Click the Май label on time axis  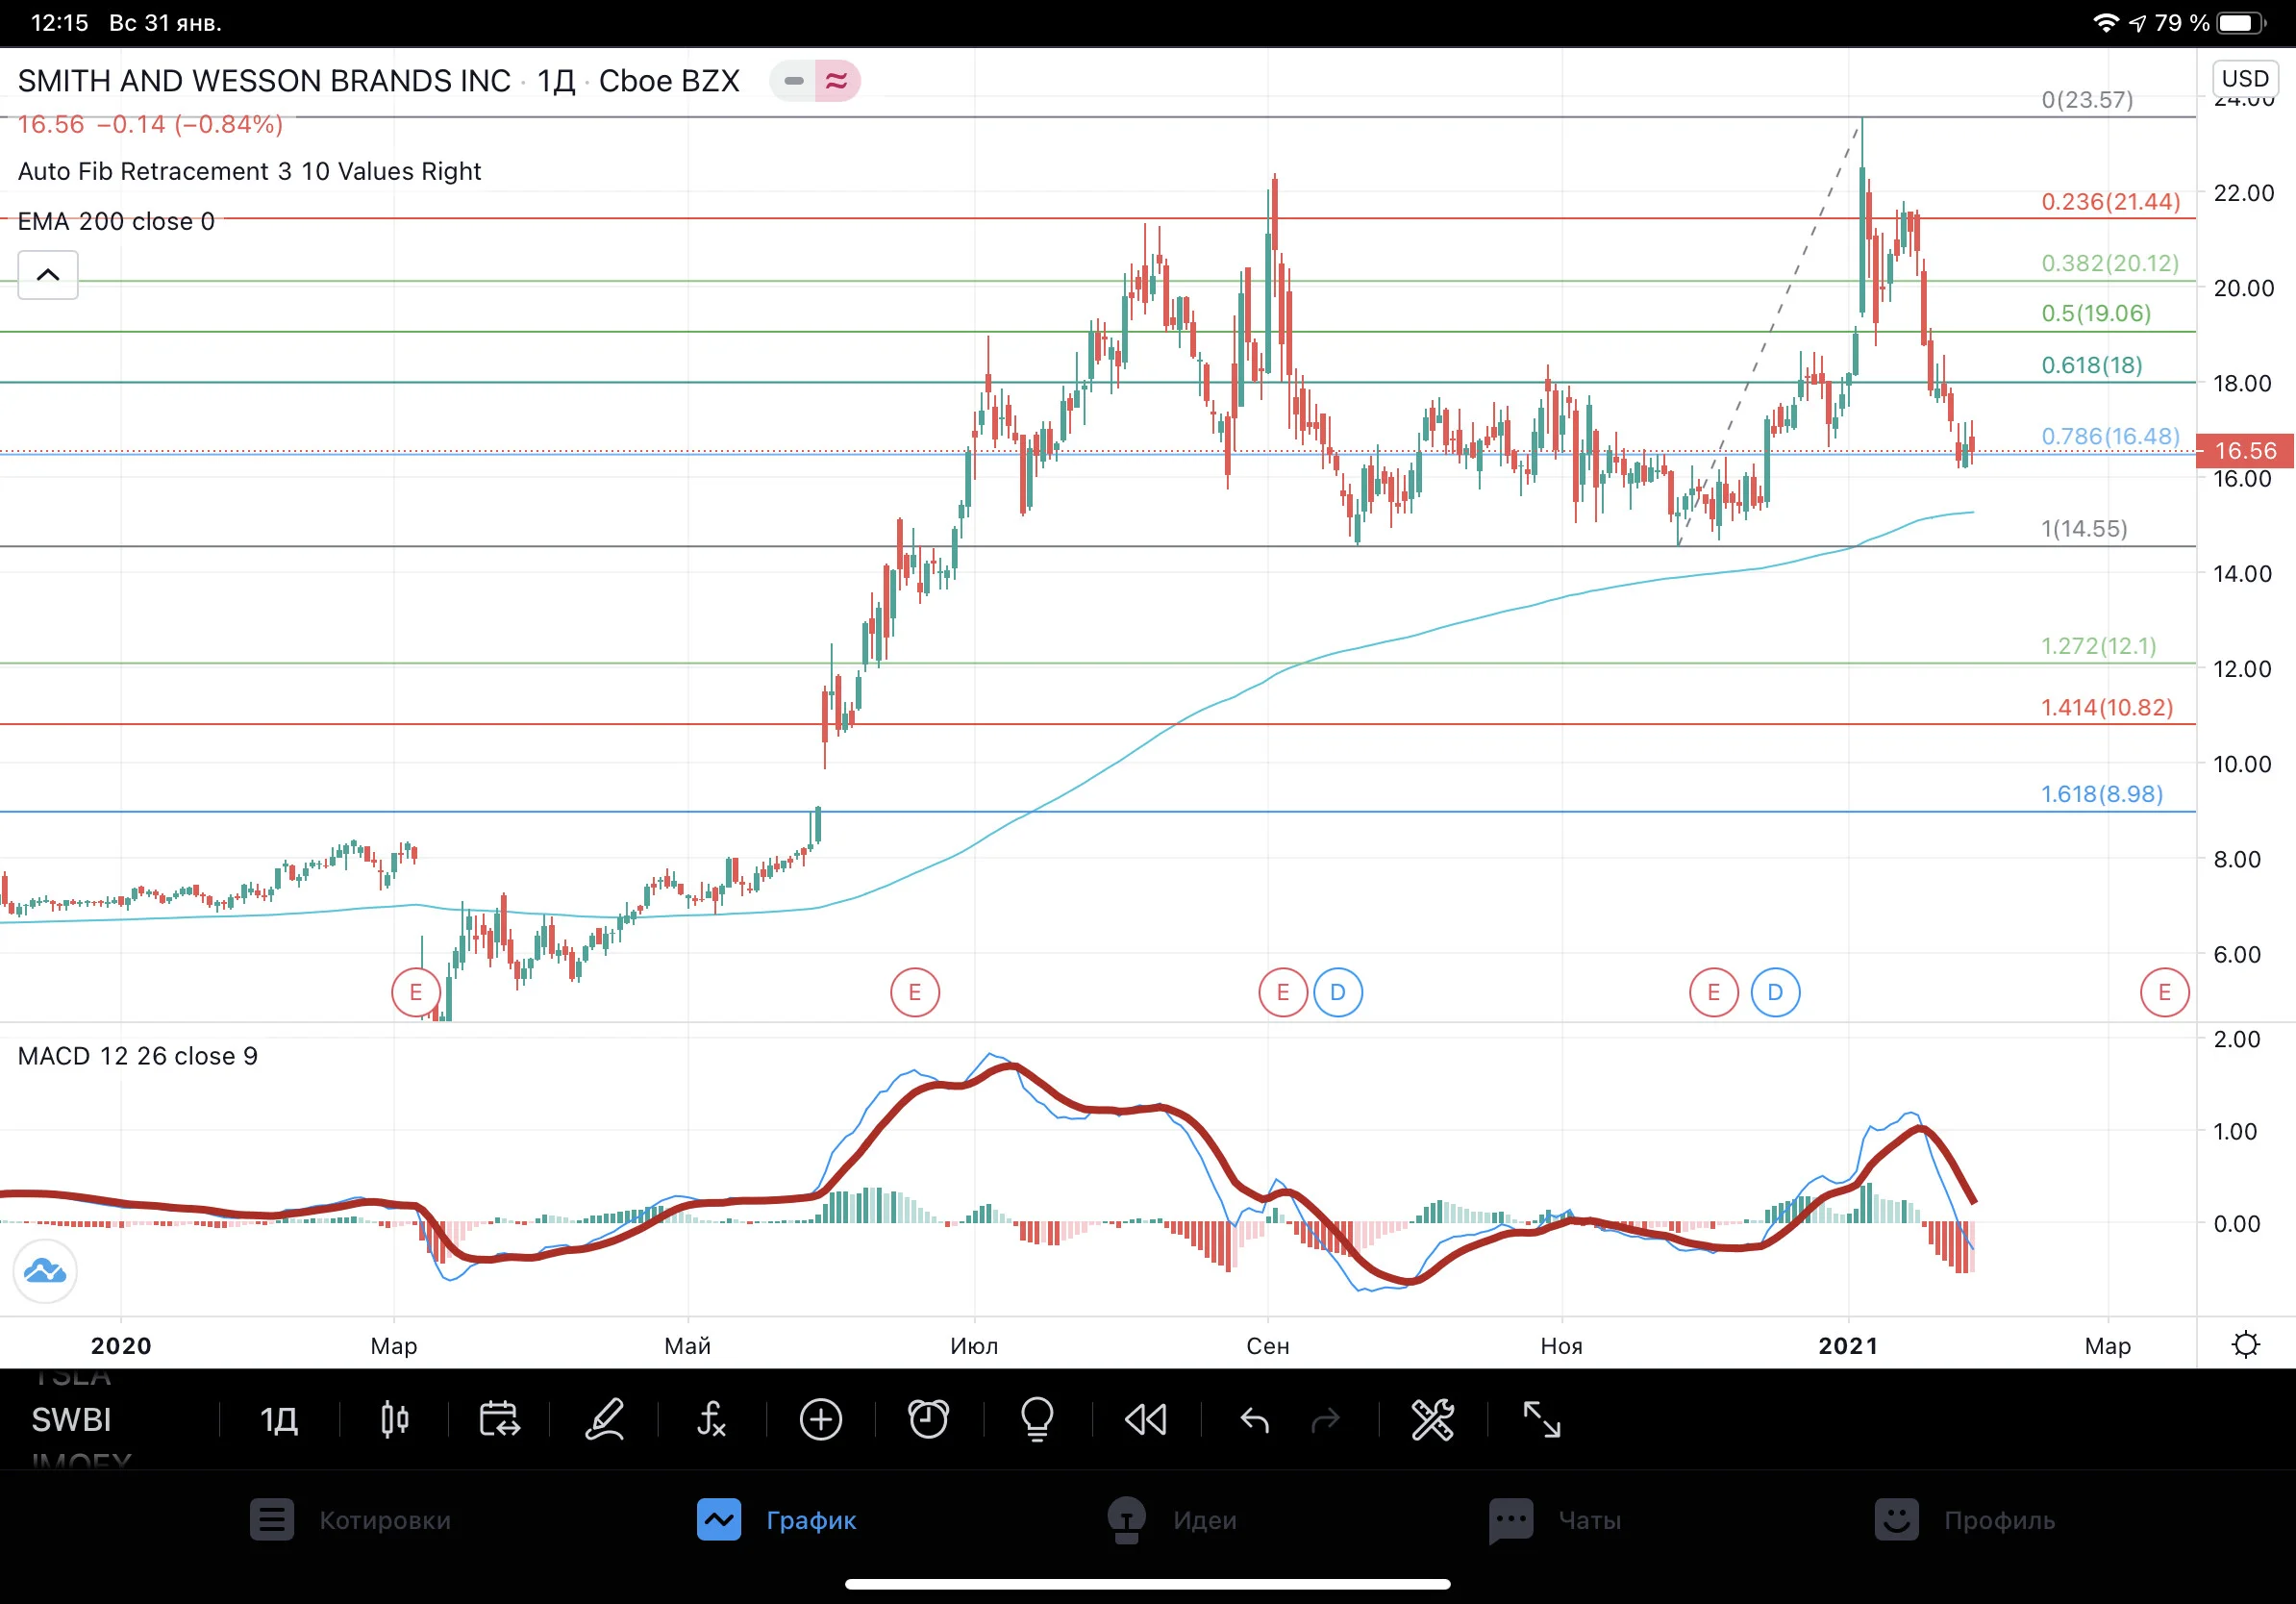688,1346
